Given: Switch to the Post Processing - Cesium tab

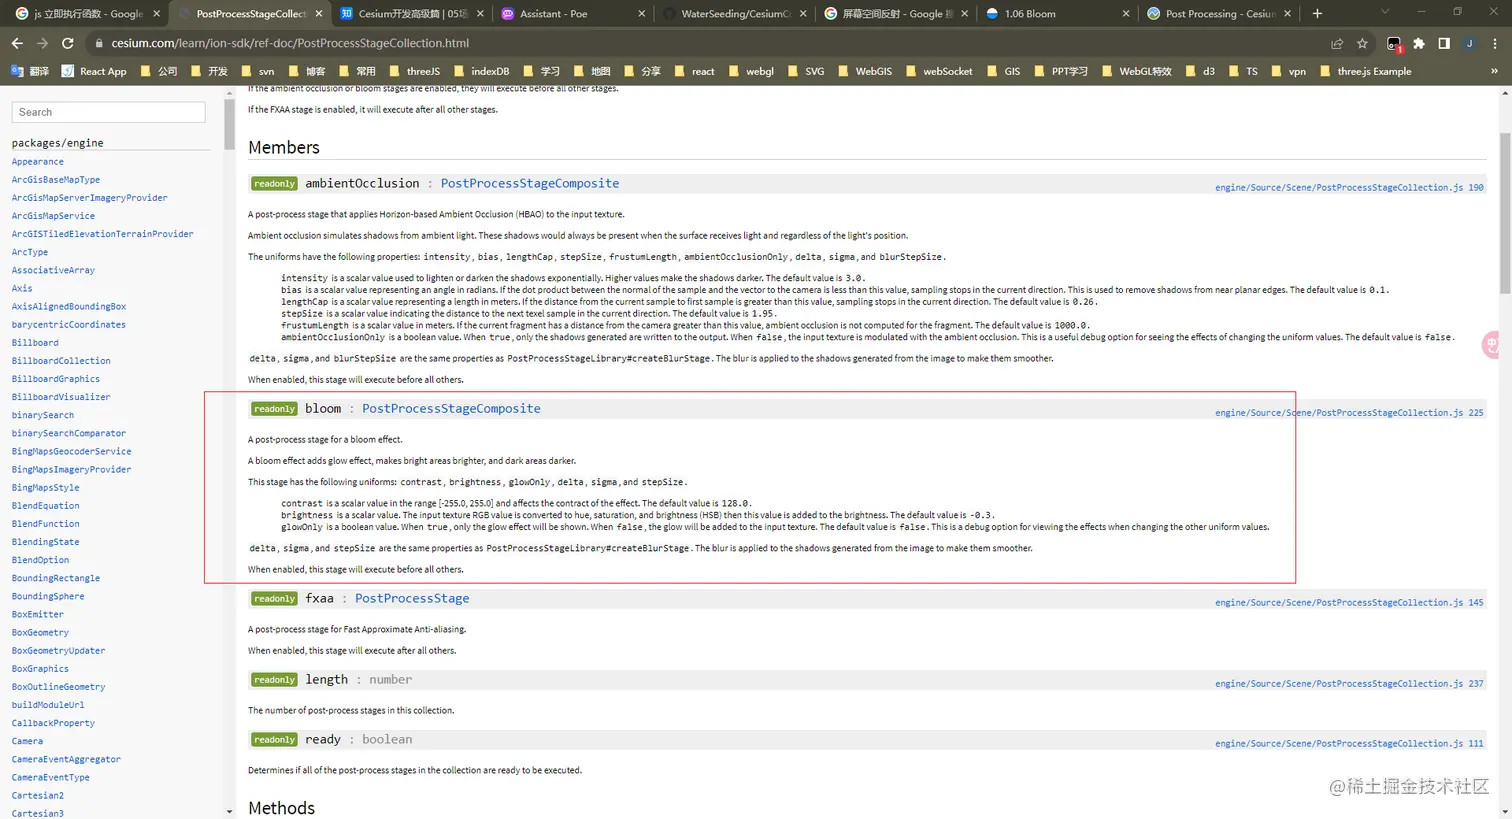Looking at the screenshot, I should [x=1220, y=13].
